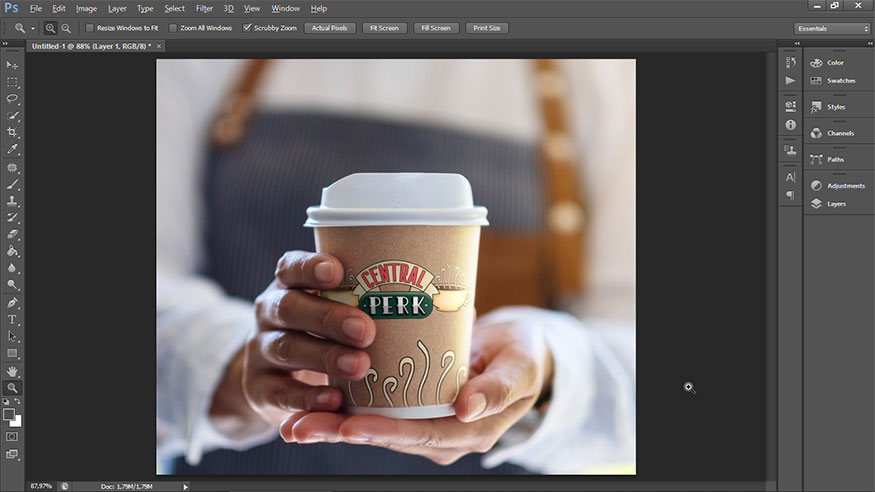Open the Info panel icon
Image resolution: width=875 pixels, height=492 pixels.
point(790,125)
